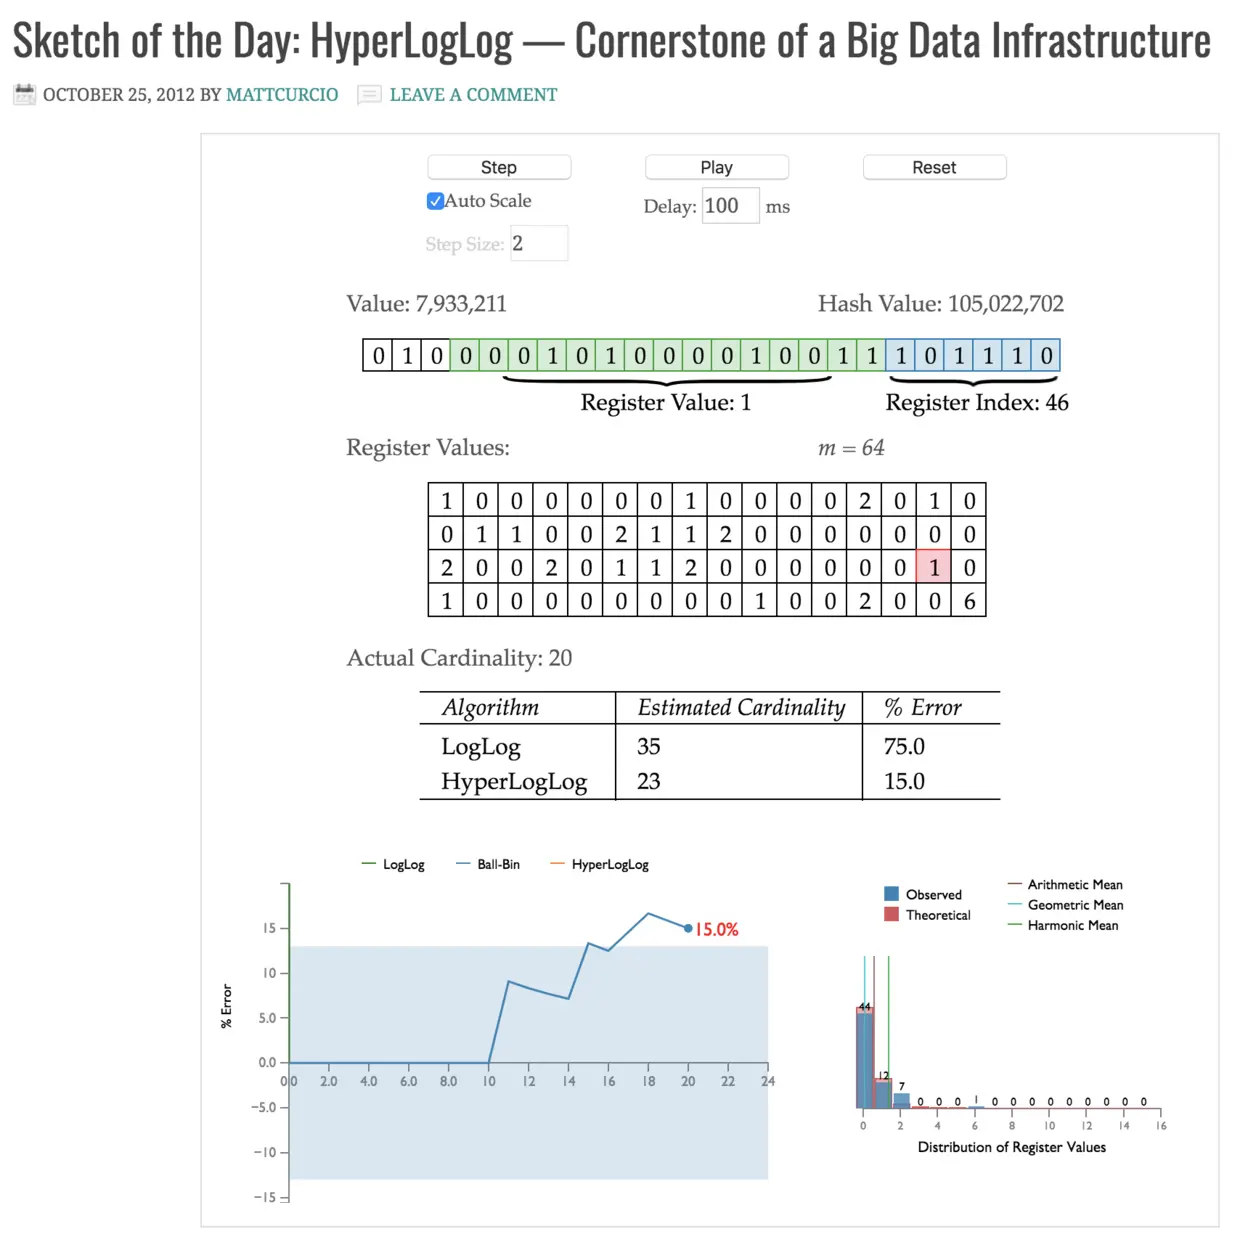Click the 15.0% data point on the chart
This screenshot has width=1240, height=1237.
click(688, 928)
